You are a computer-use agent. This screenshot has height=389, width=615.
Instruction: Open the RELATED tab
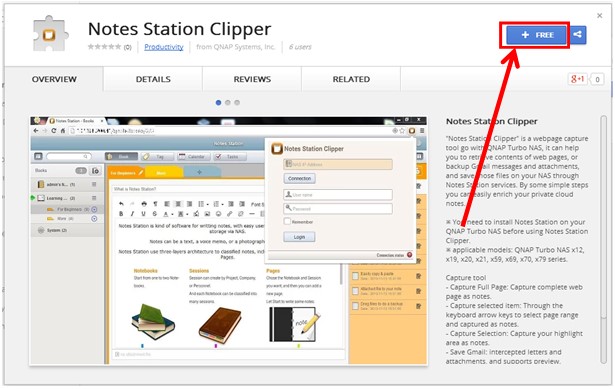351,79
